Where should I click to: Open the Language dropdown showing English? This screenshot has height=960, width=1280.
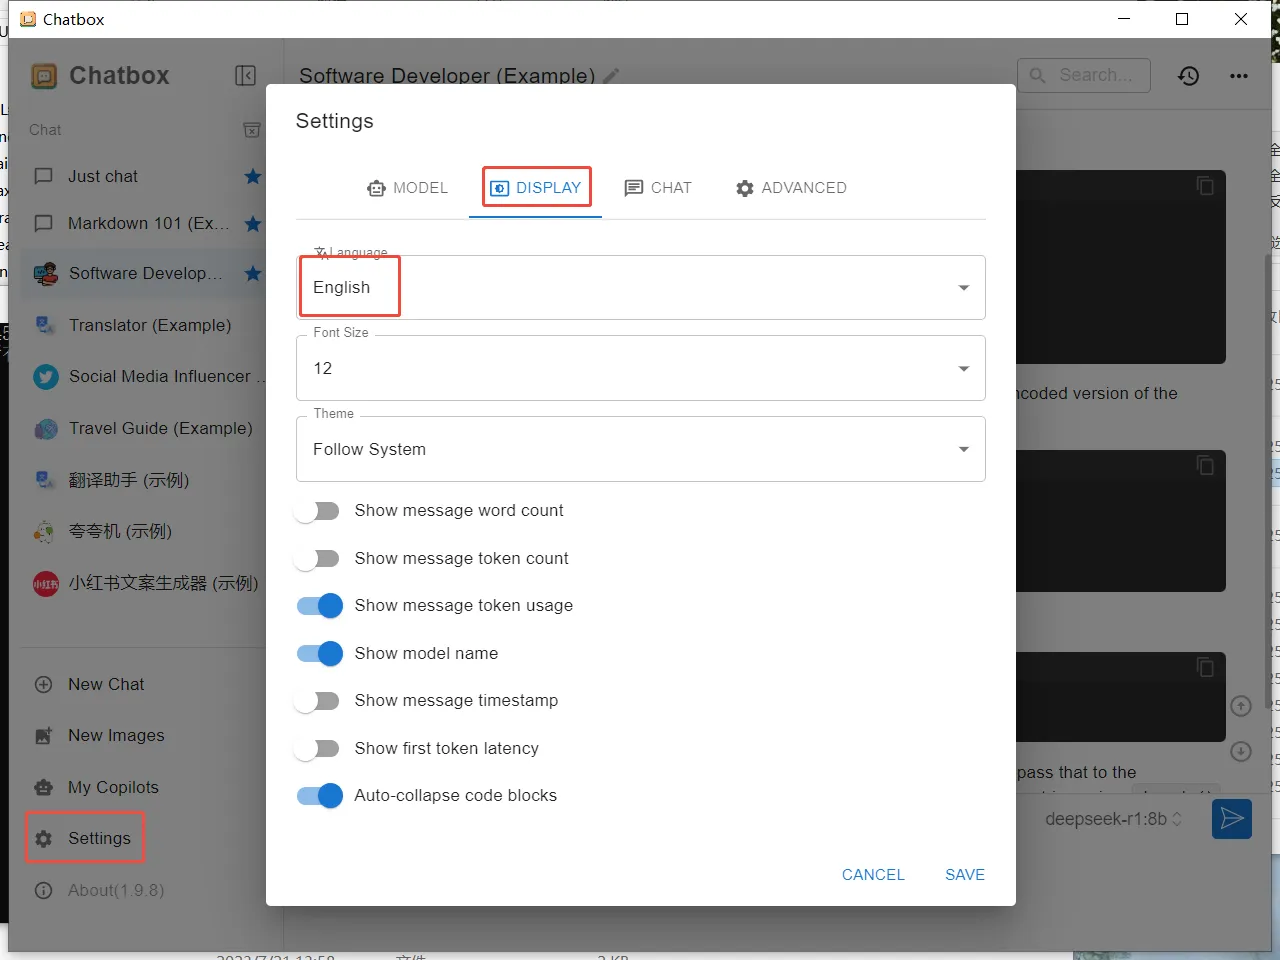pos(641,287)
